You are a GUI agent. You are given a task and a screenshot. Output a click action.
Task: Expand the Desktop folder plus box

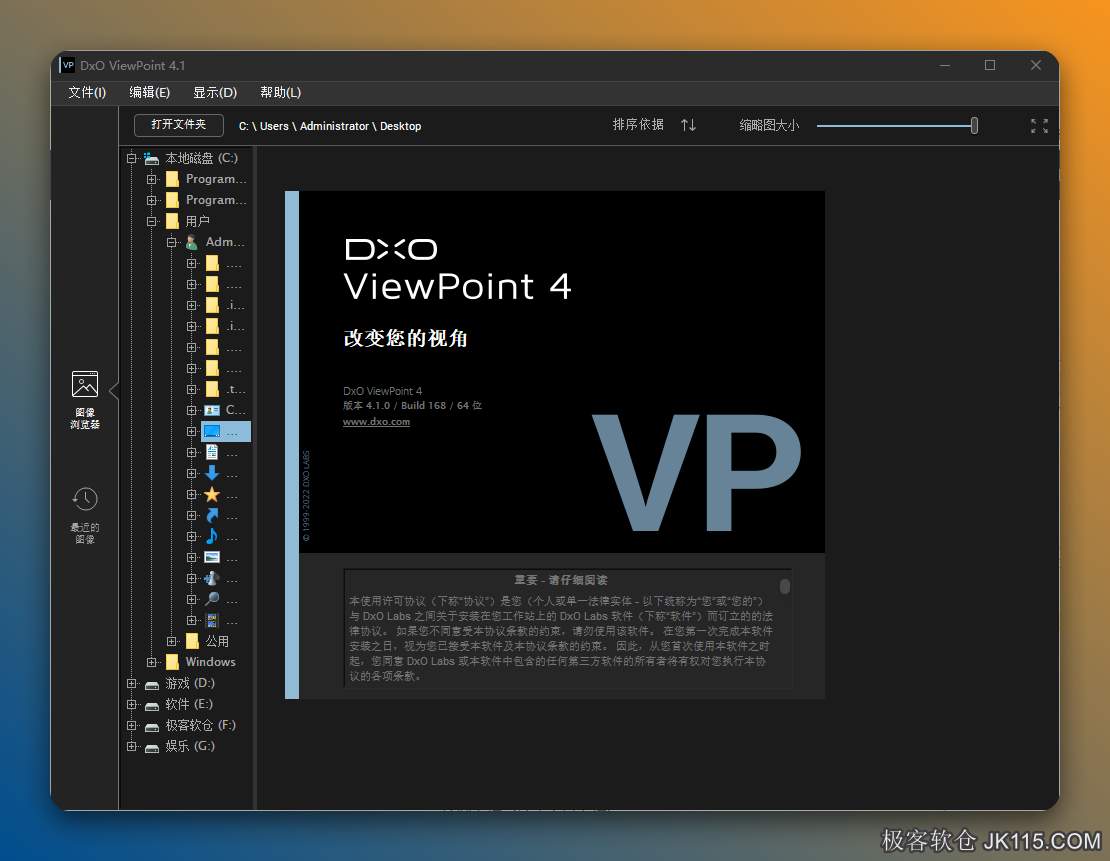pyautogui.click(x=191, y=431)
